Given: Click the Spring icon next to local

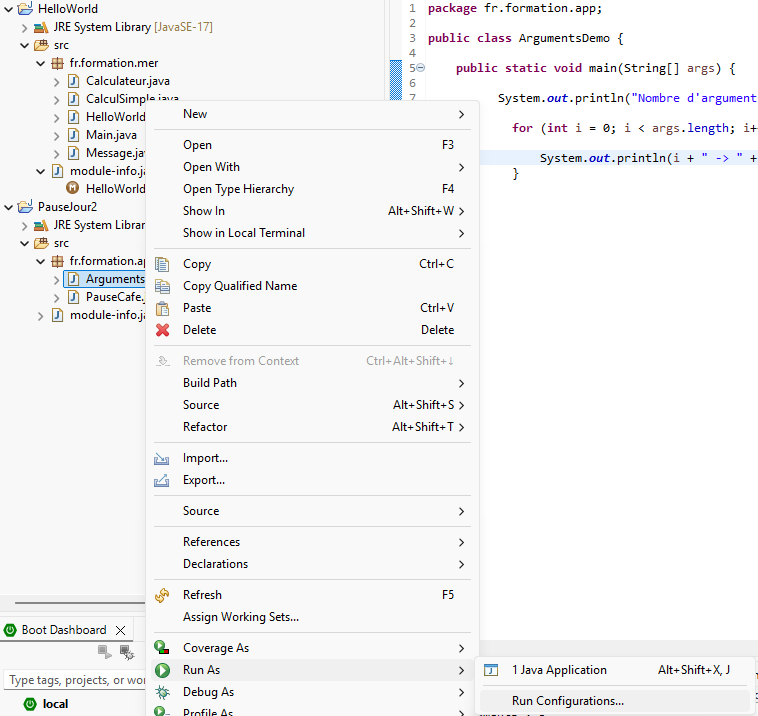Looking at the screenshot, I should point(30,704).
